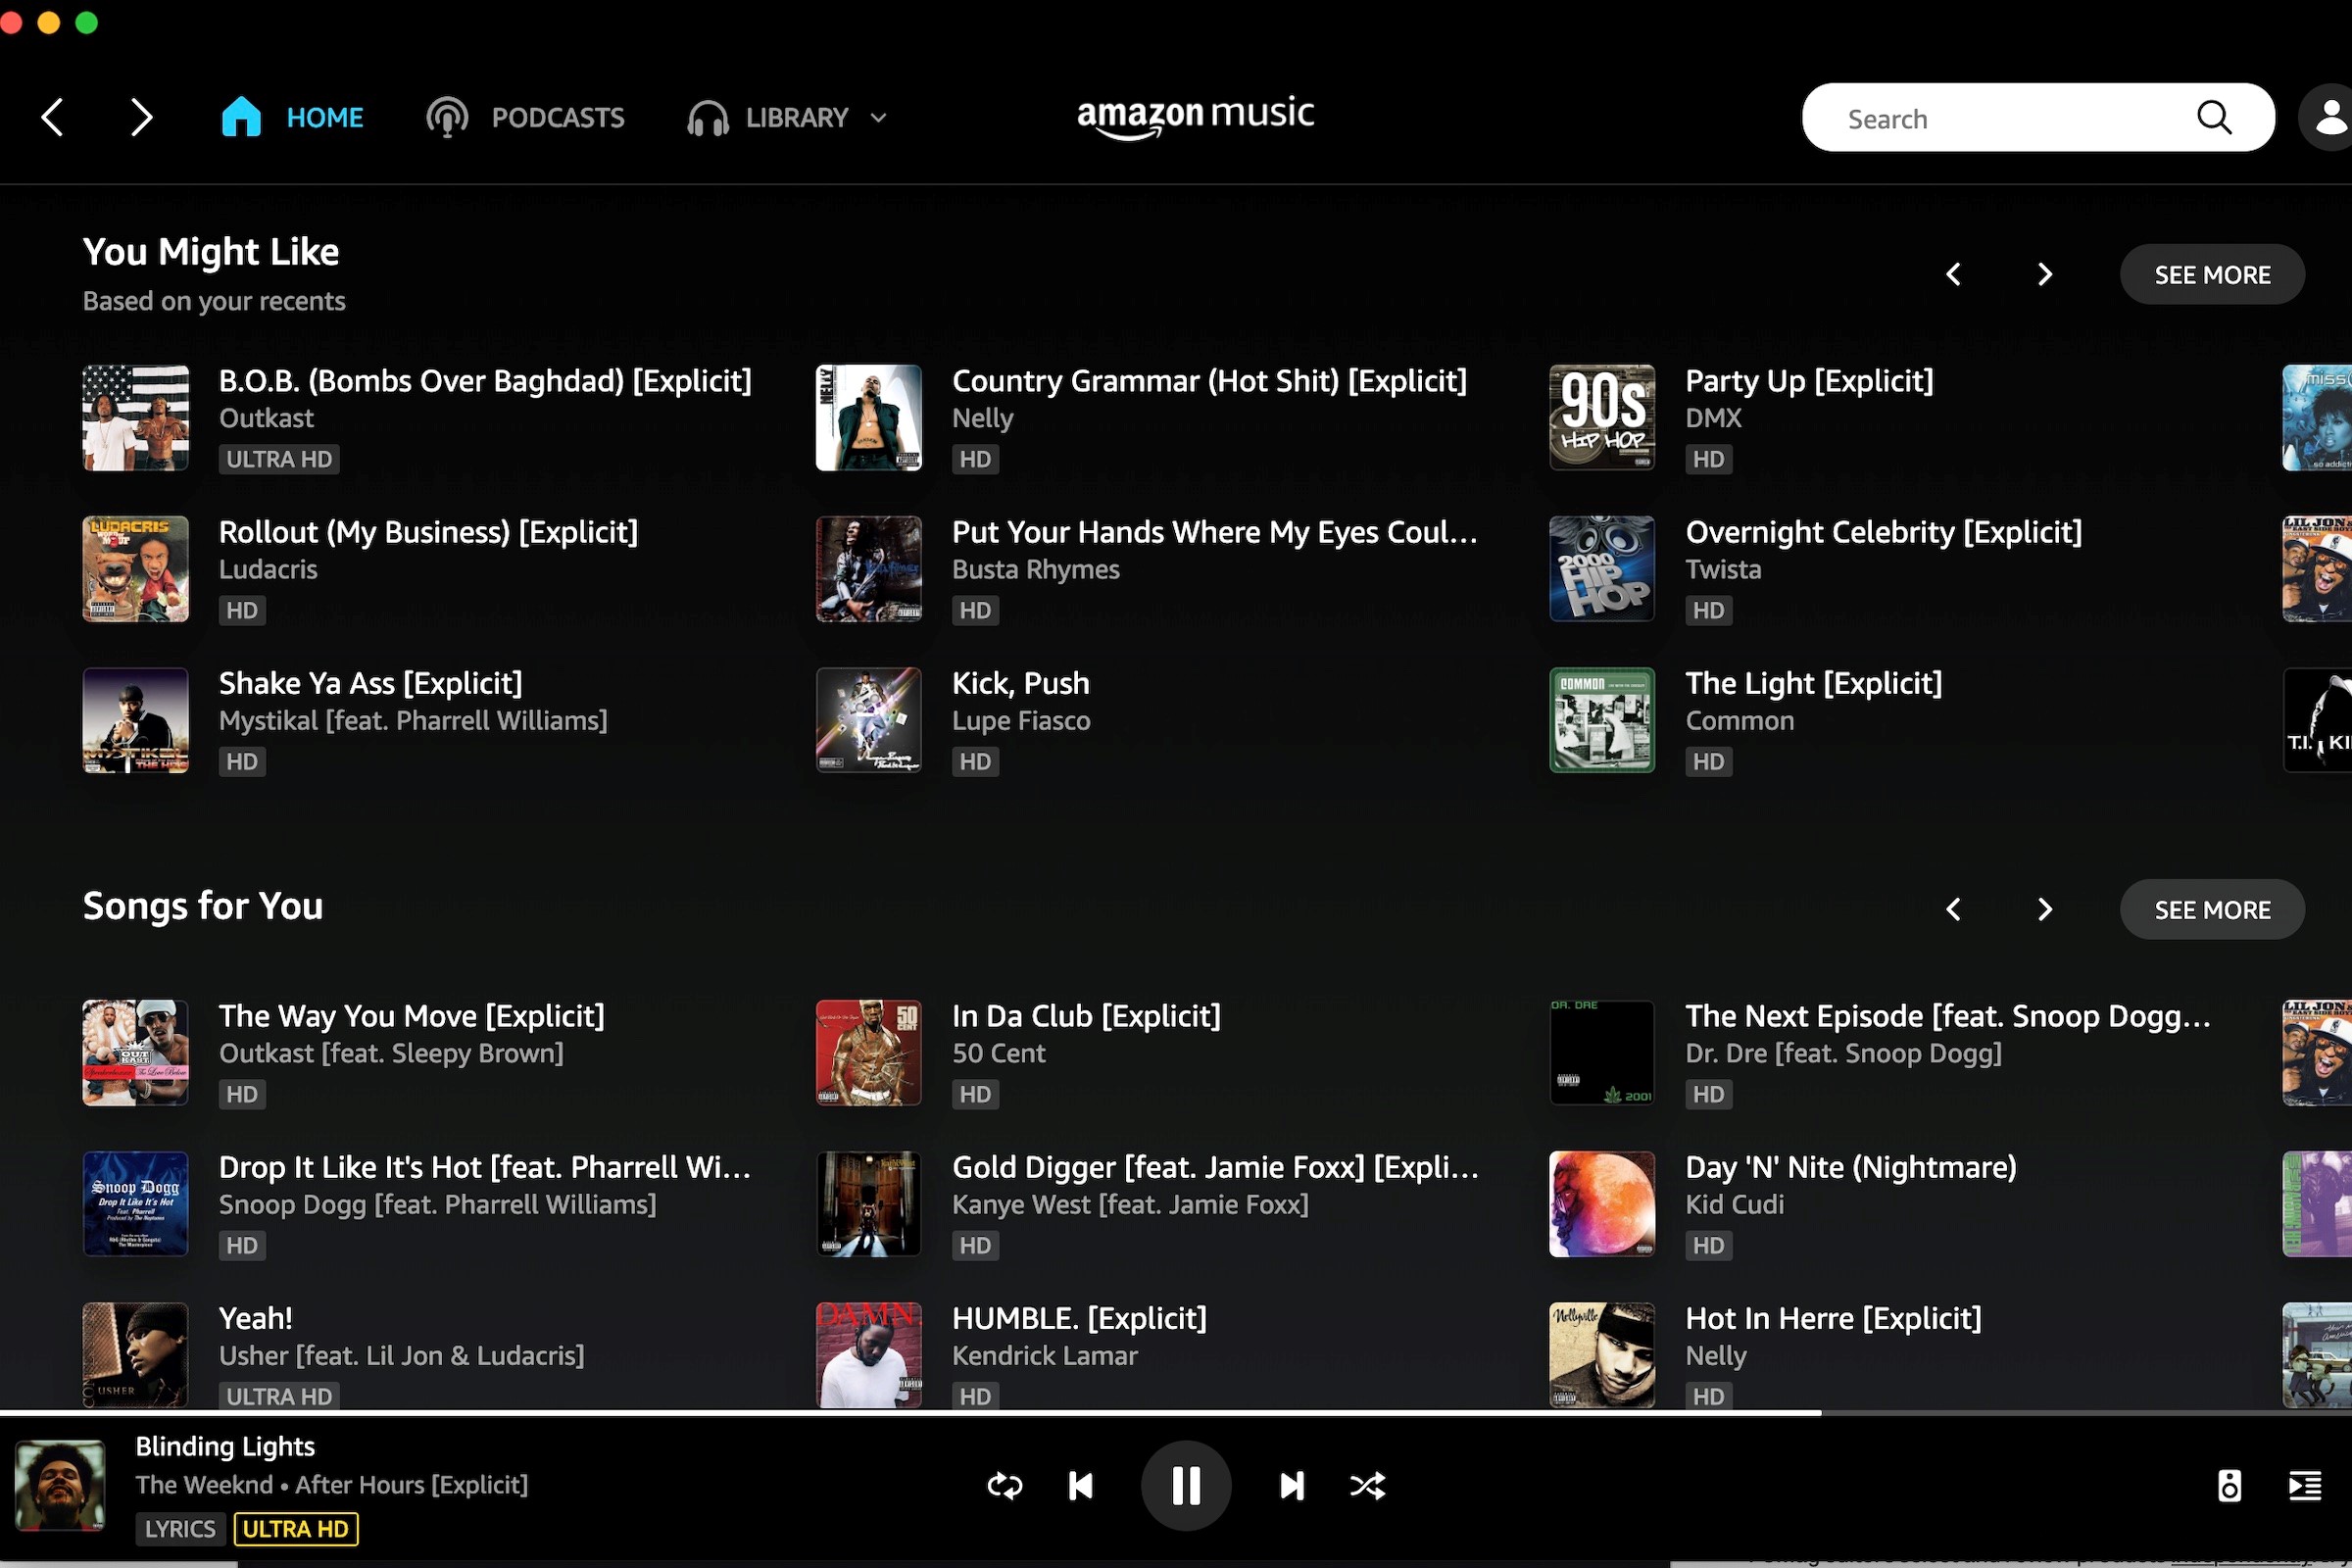Click next arrow in You Might Like
Image resolution: width=2352 pixels, height=1568 pixels.
(2042, 273)
